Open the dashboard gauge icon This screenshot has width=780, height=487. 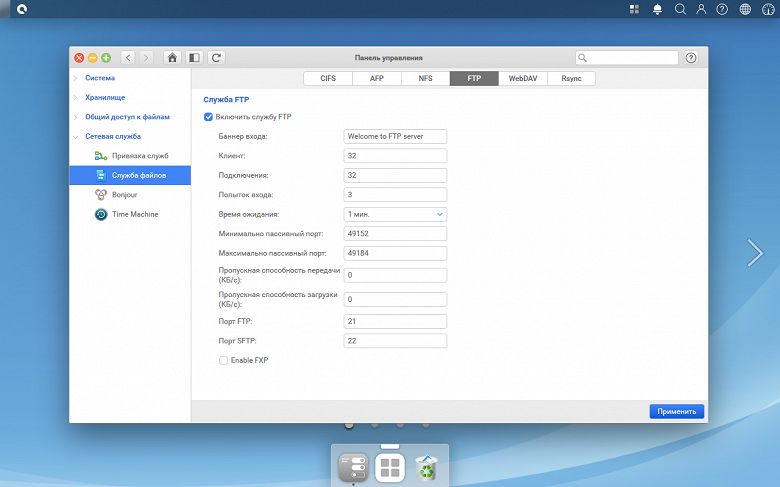[768, 9]
